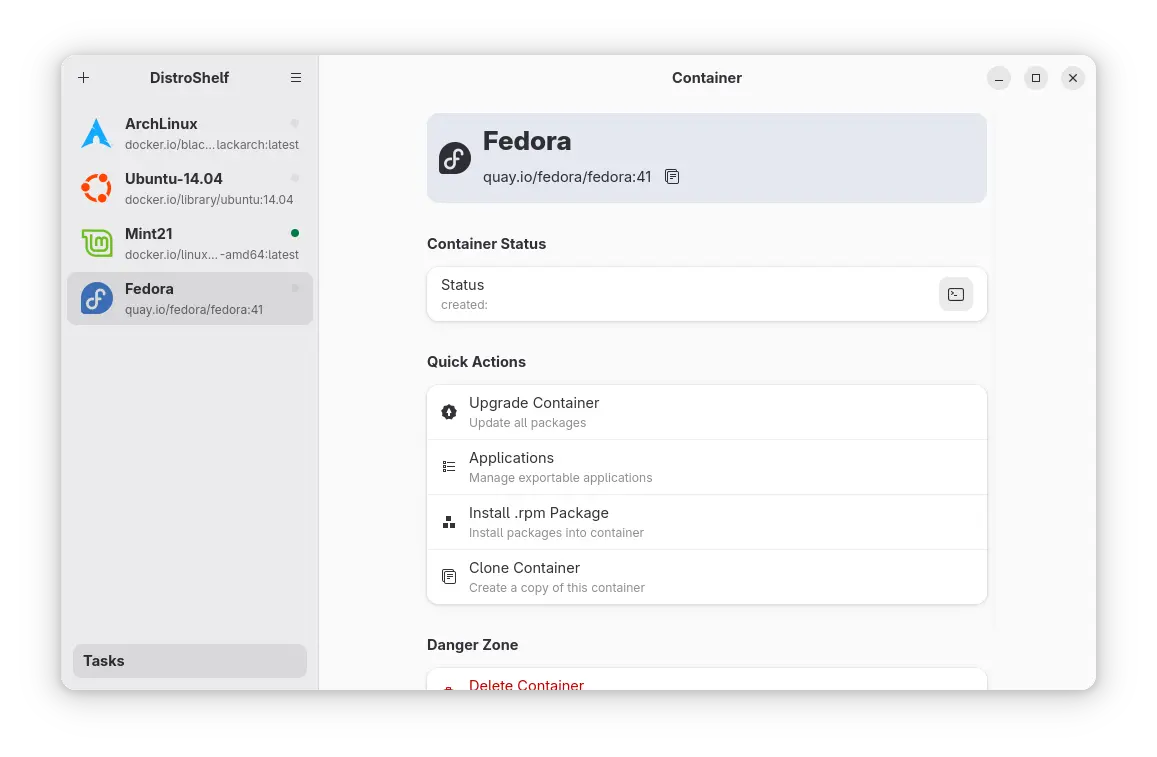Screen dimensions: 1157x757
Task: Click the Danger Zone heading
Action: coord(472,645)
